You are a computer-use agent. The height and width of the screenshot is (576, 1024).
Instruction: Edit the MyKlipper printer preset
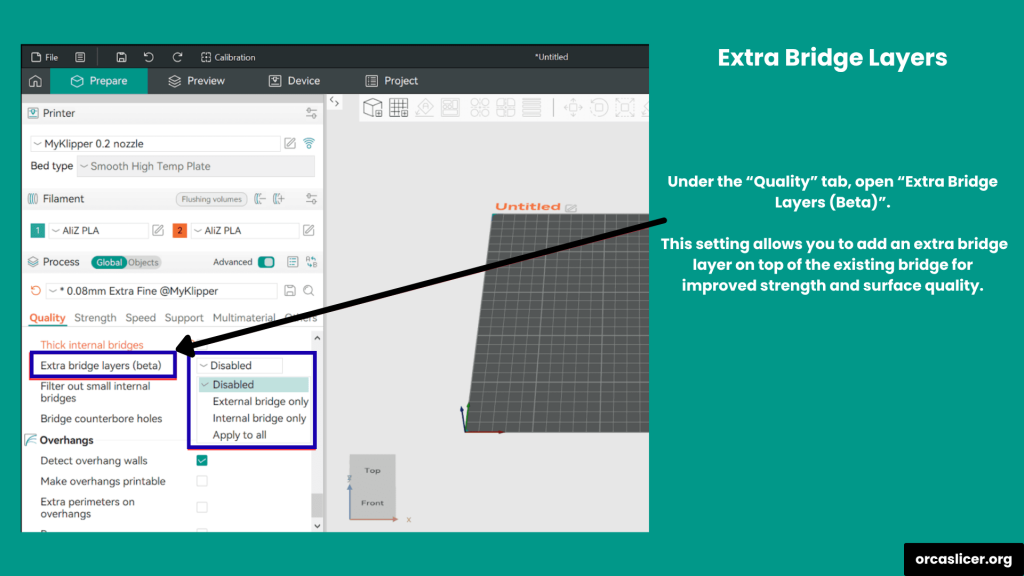point(290,143)
